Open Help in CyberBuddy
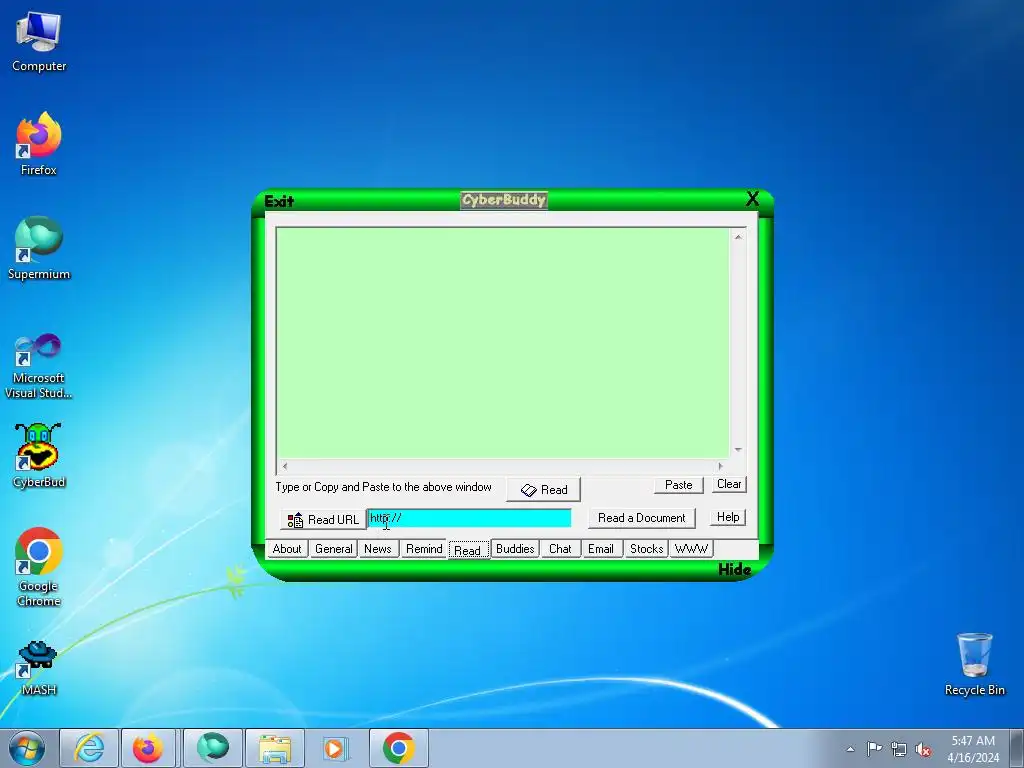 pyautogui.click(x=728, y=517)
